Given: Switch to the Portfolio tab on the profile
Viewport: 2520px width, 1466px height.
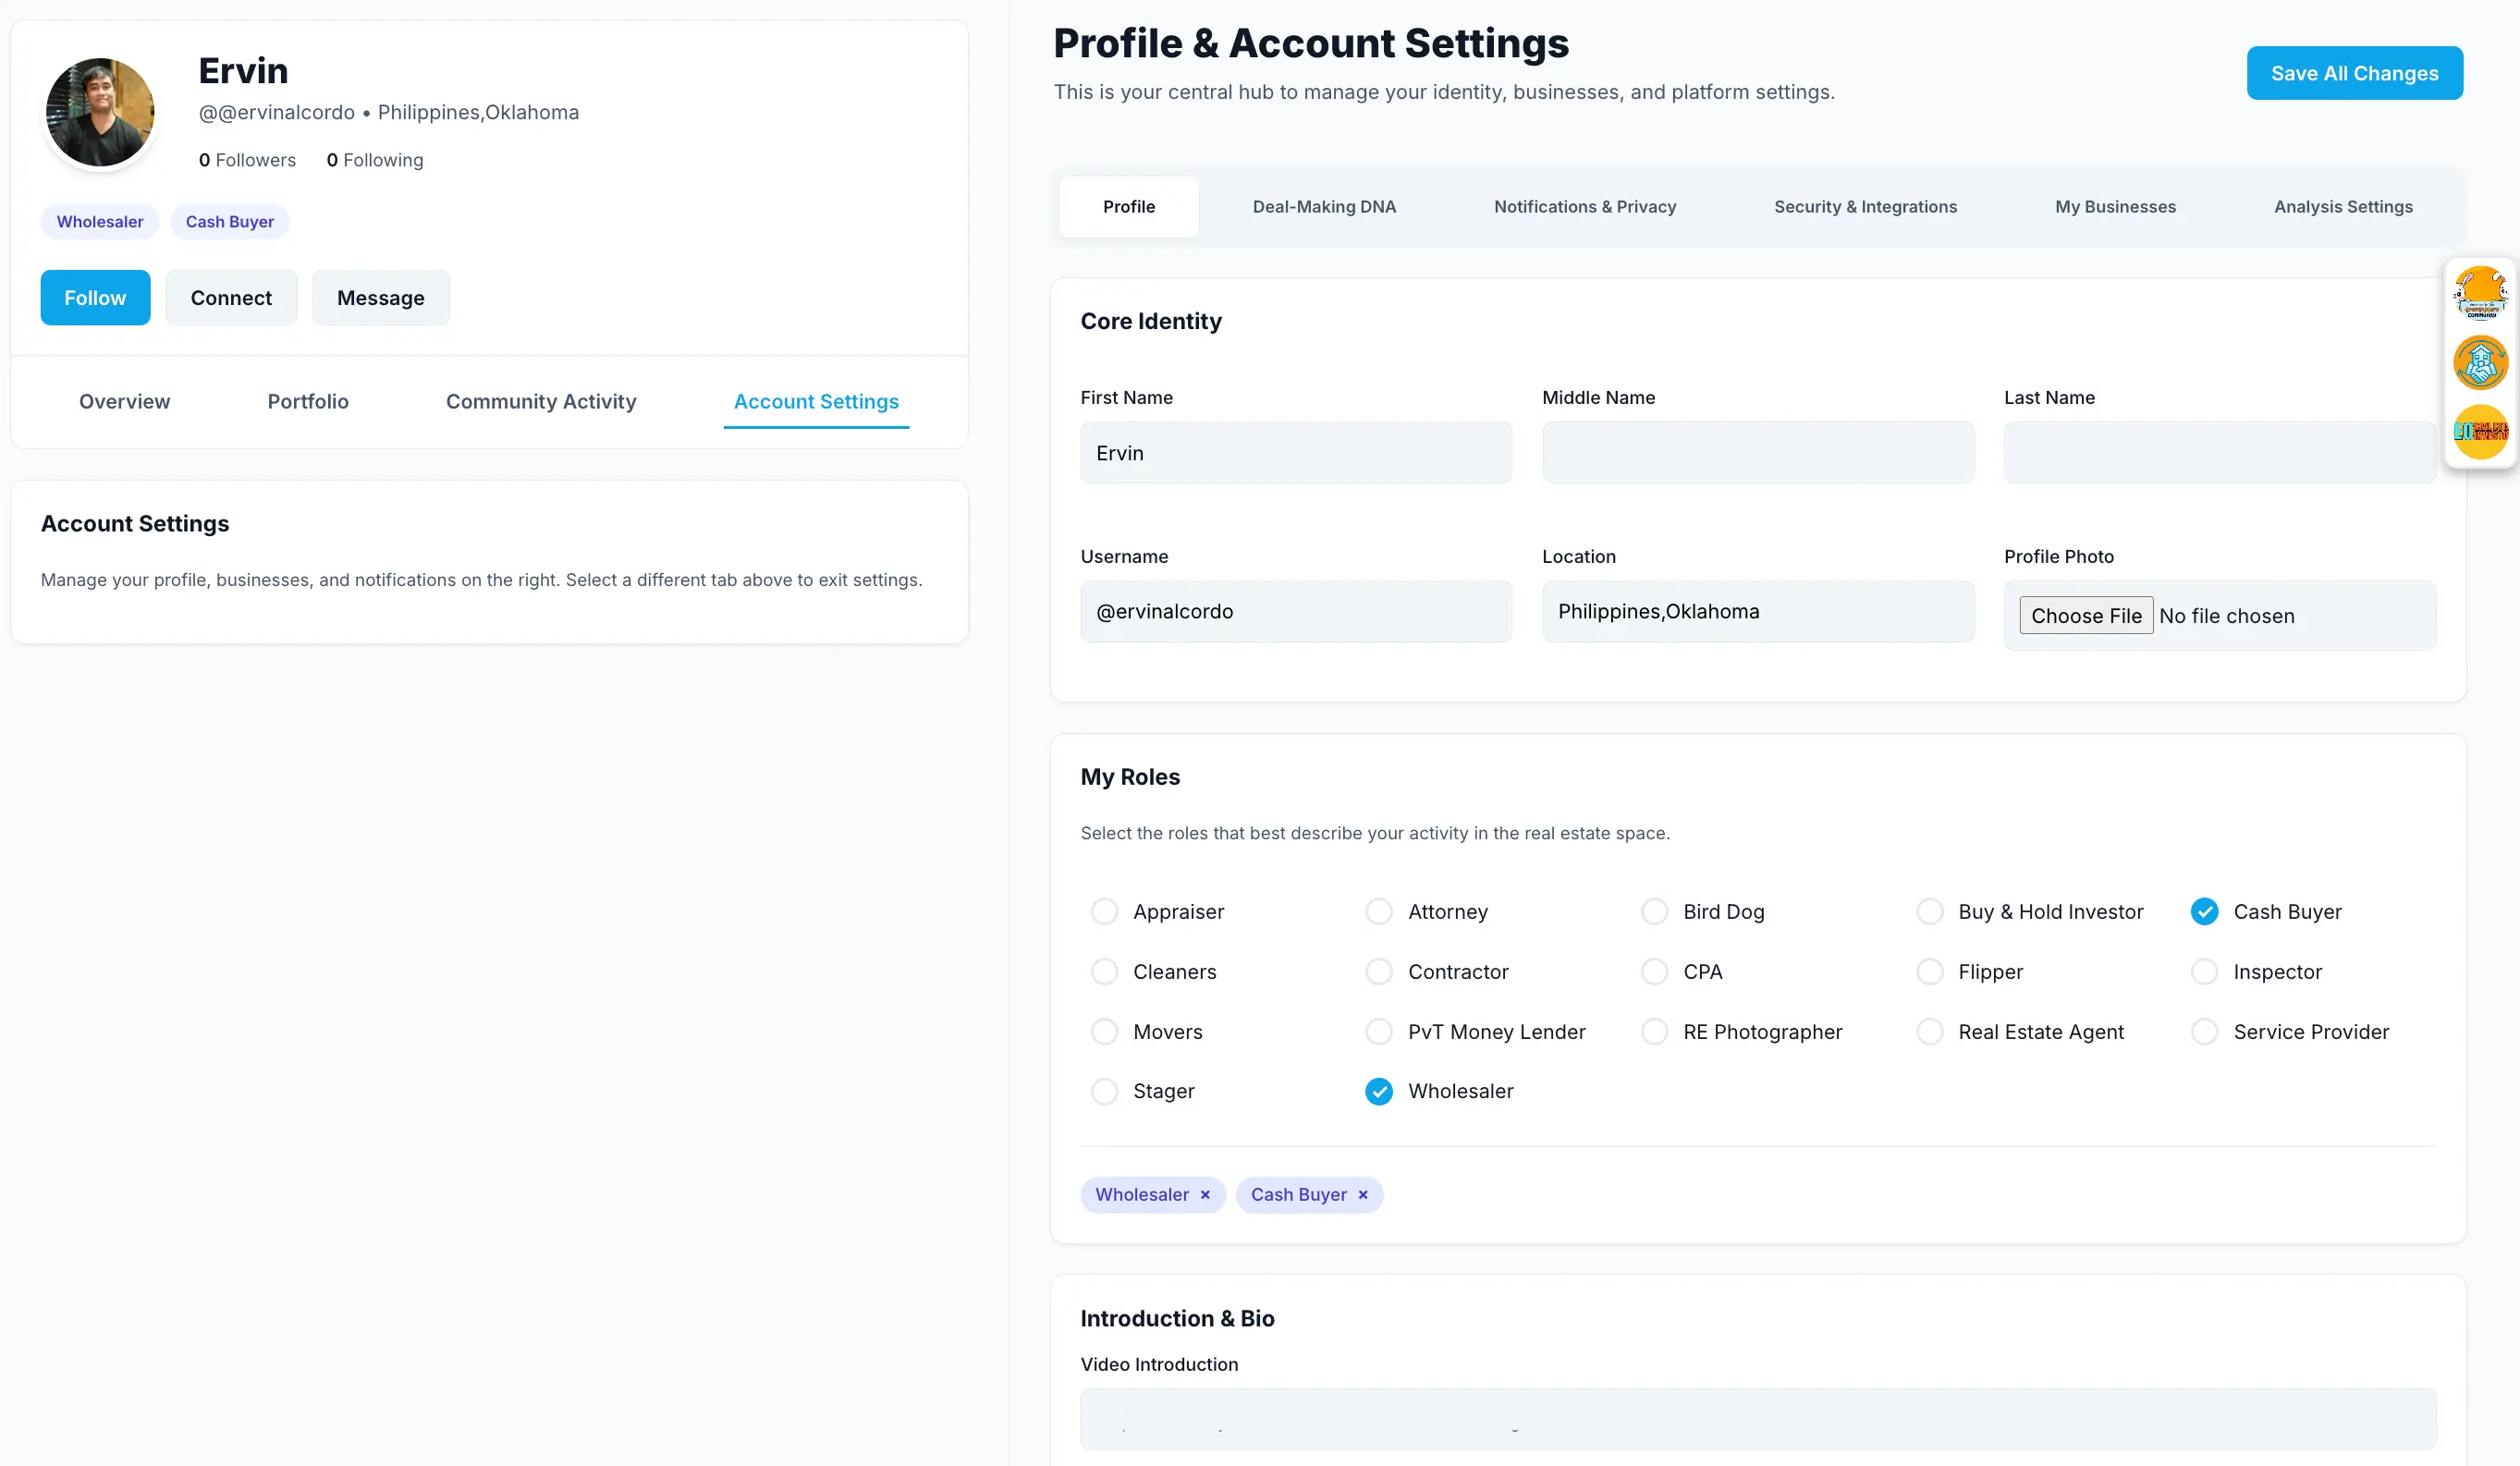Looking at the screenshot, I should (308, 401).
